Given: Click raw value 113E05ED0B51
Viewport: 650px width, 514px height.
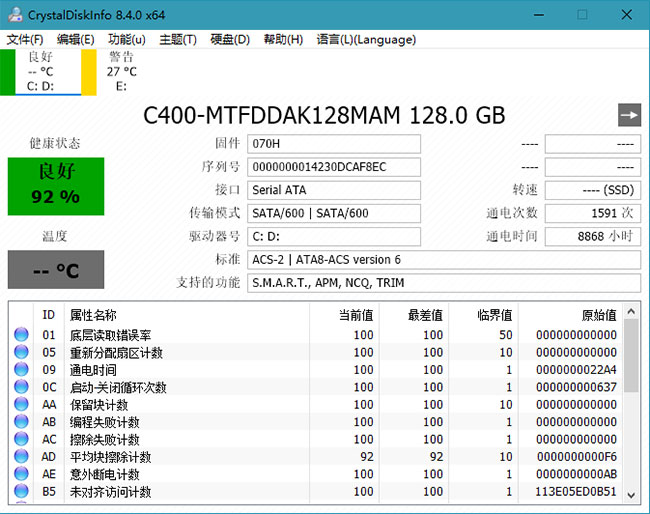Looking at the screenshot, I should pyautogui.click(x=576, y=492).
